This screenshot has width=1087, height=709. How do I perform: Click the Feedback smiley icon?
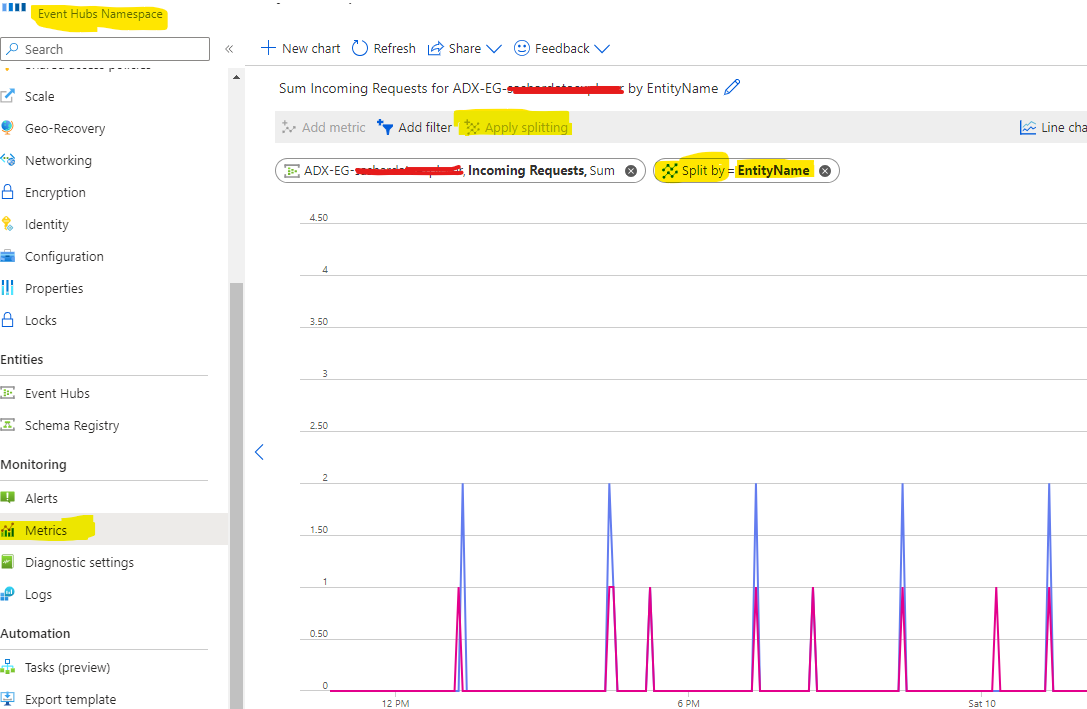pyautogui.click(x=522, y=48)
